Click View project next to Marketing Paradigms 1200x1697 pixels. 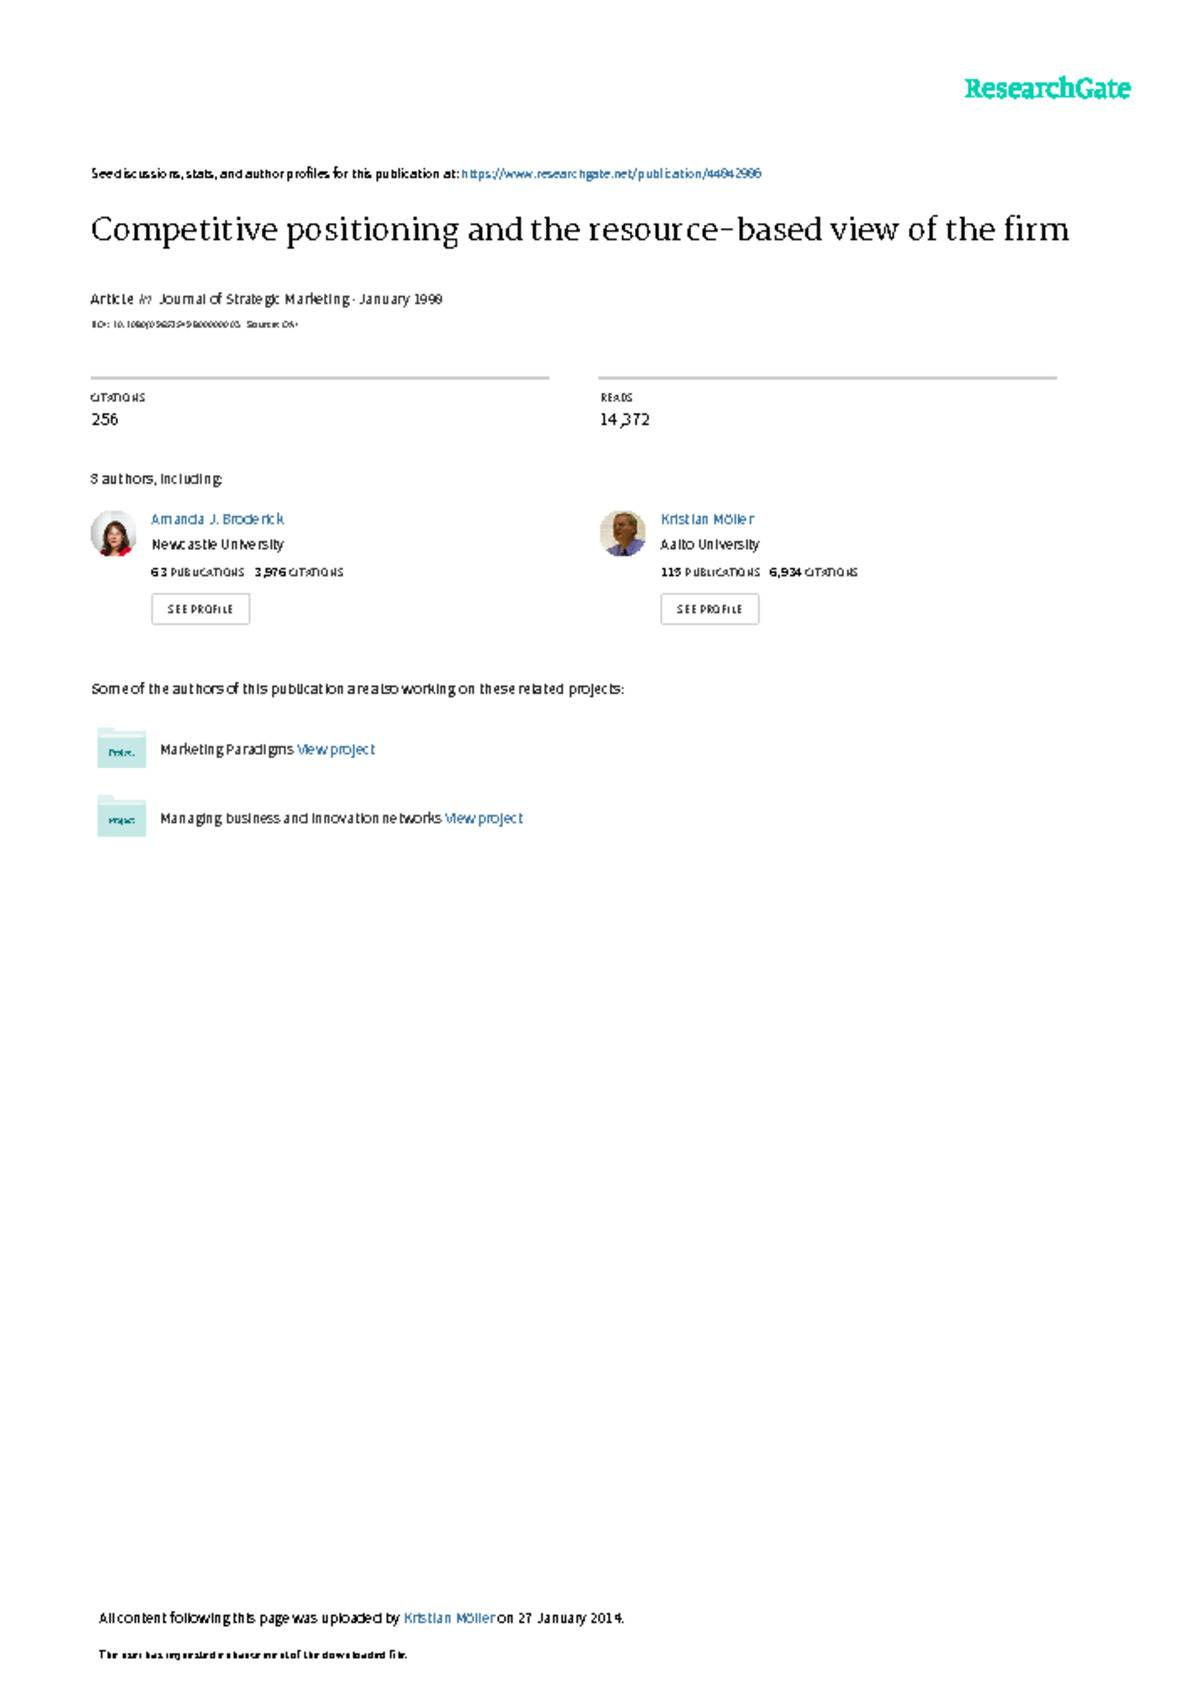click(336, 749)
